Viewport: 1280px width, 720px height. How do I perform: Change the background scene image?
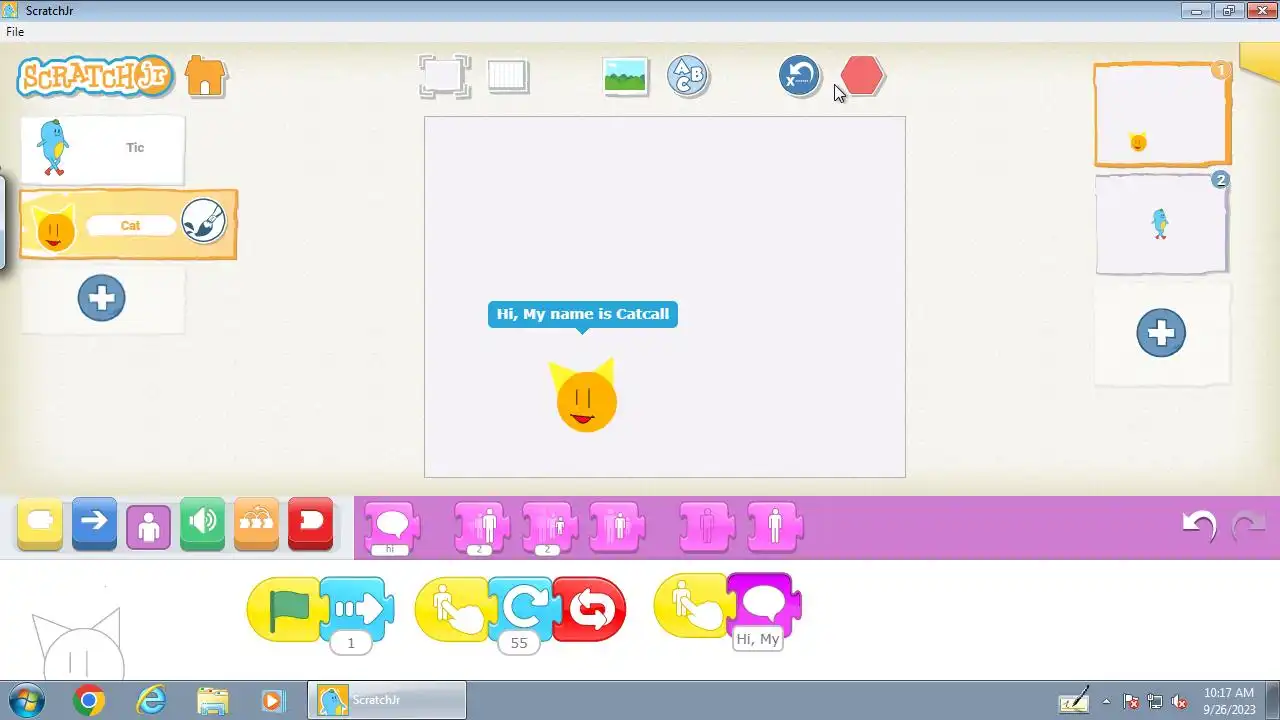[625, 76]
